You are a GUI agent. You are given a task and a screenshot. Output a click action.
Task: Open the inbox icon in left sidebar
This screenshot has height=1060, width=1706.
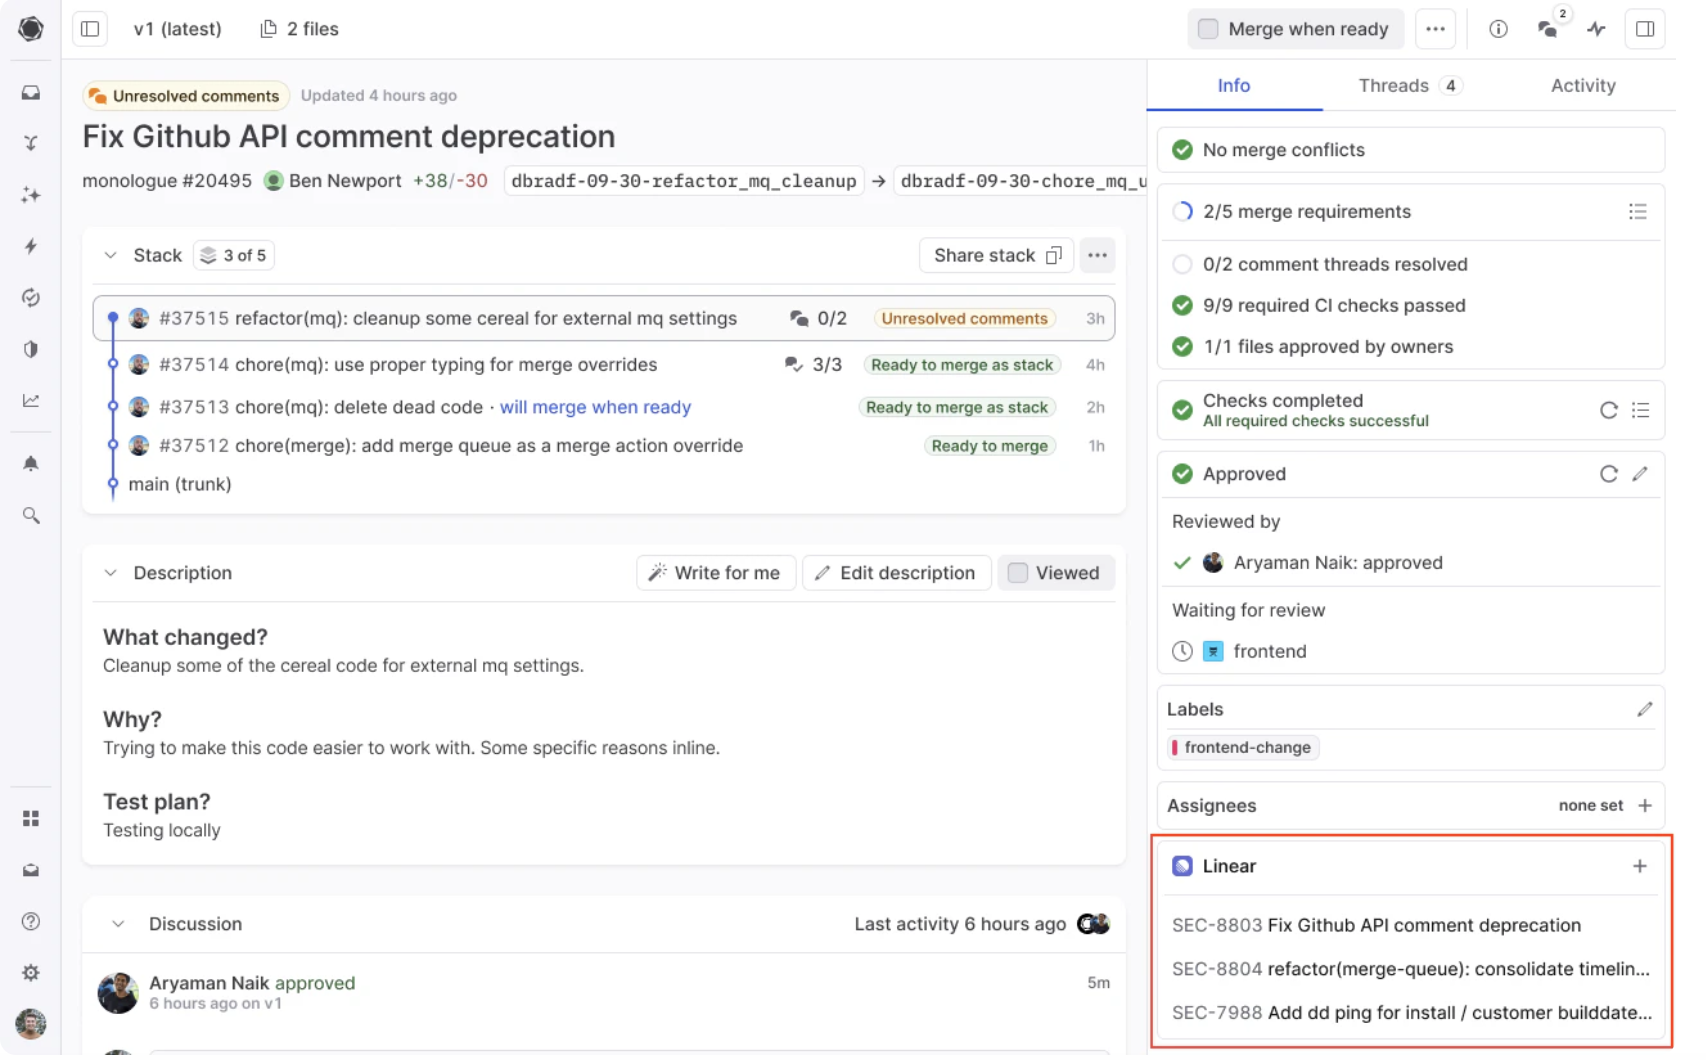click(x=31, y=93)
